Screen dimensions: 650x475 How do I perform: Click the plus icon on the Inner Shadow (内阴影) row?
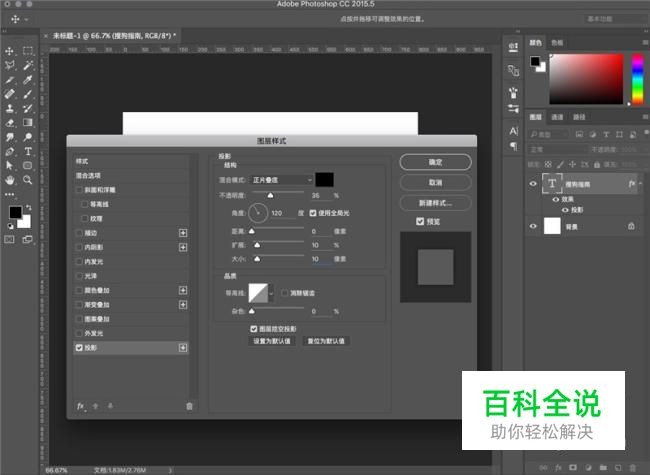click(x=183, y=247)
